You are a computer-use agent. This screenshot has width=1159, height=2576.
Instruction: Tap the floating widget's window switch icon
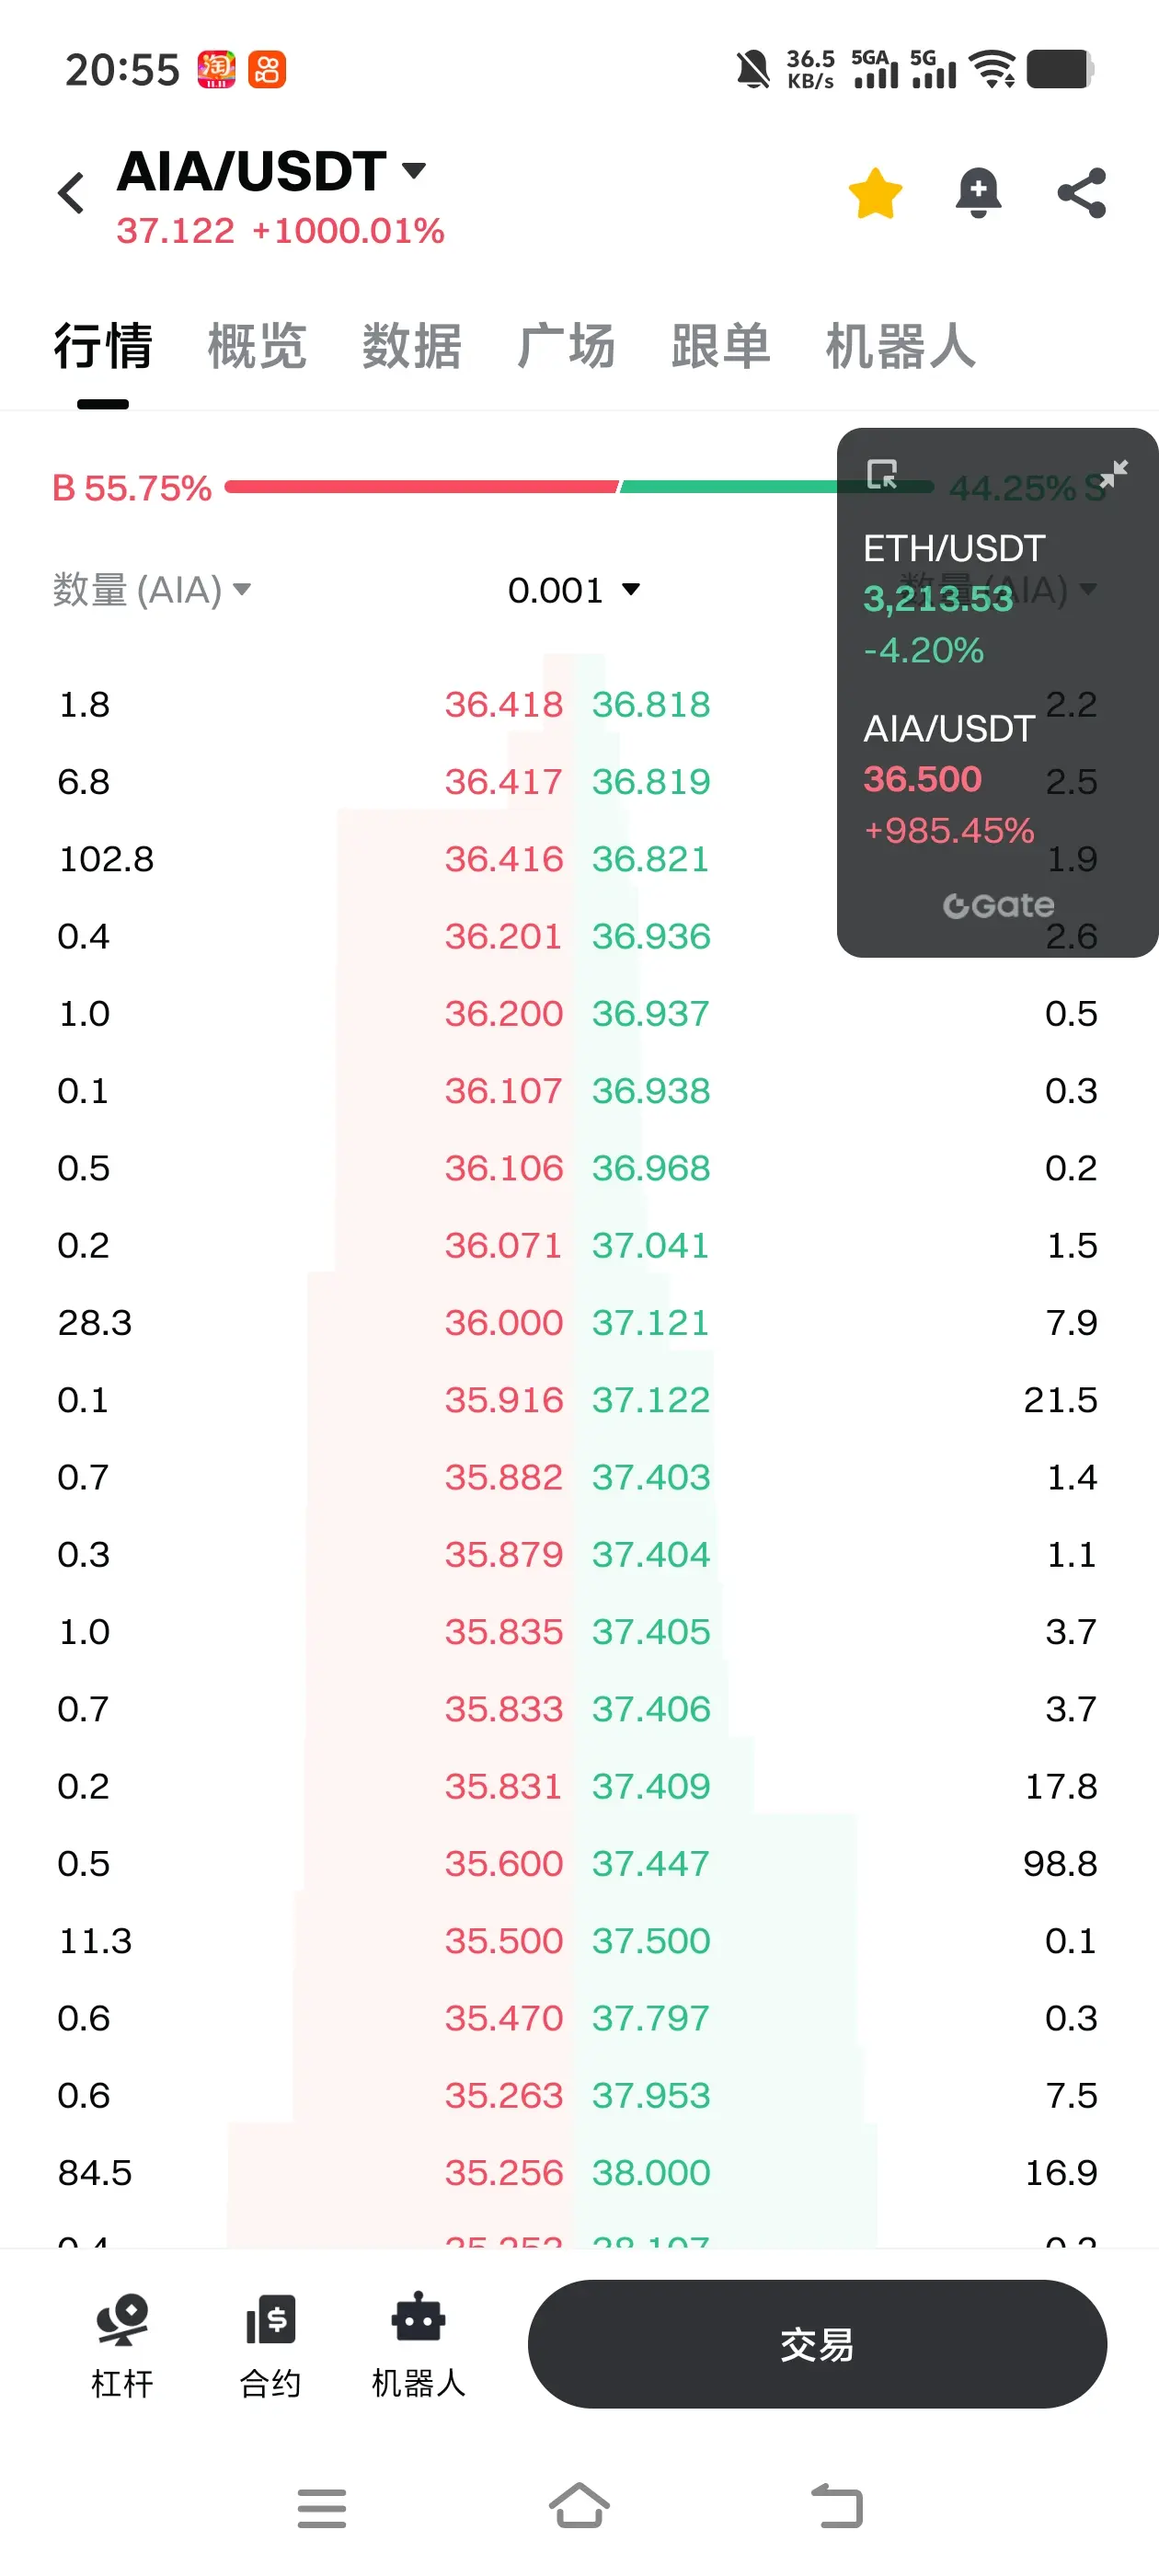click(x=882, y=474)
